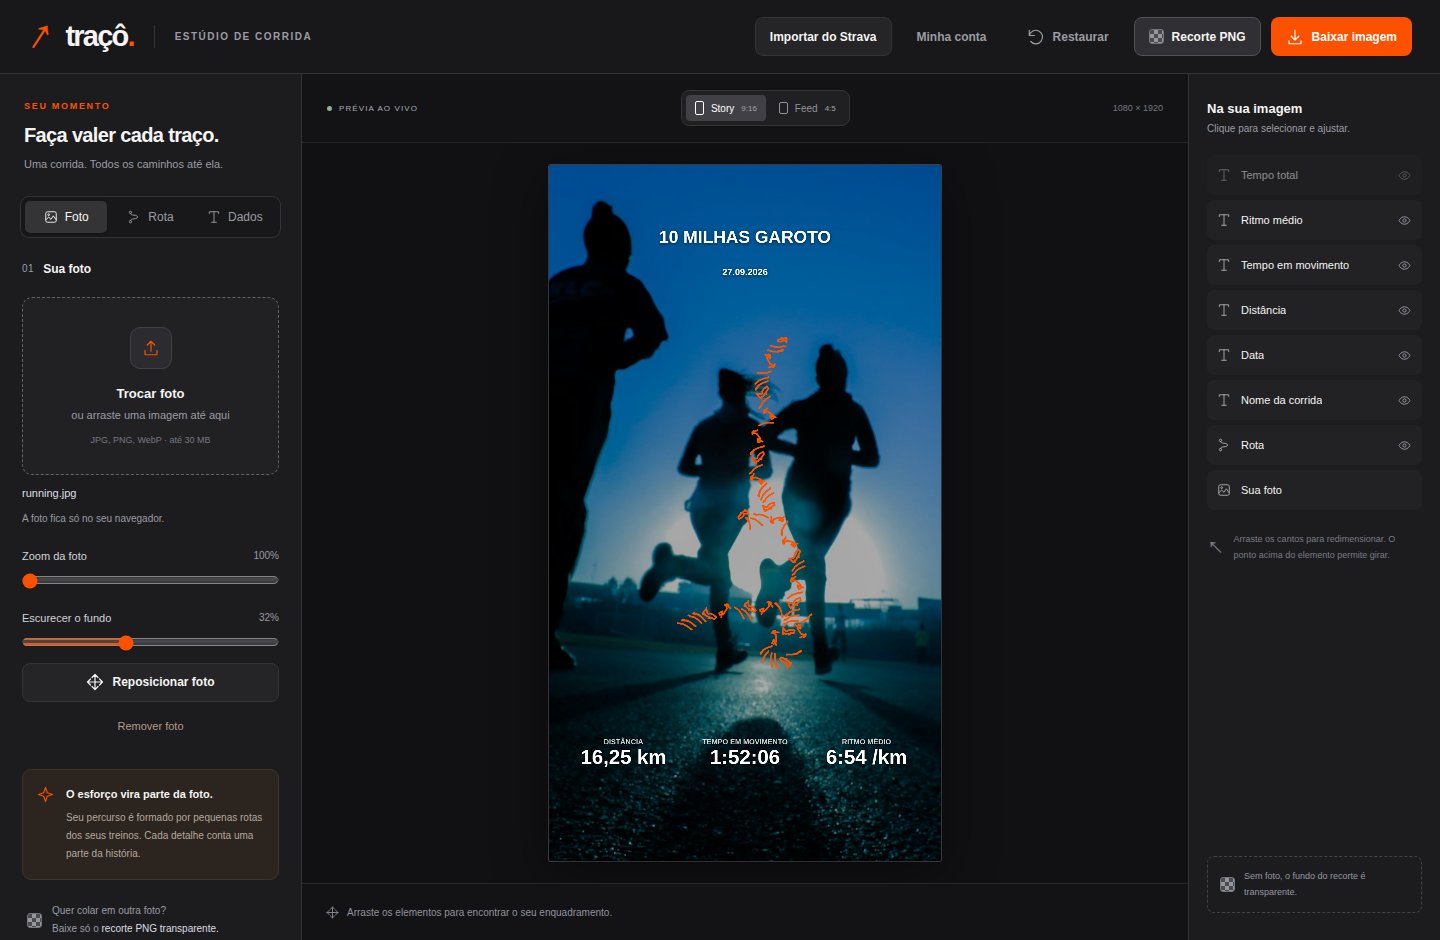Open the Rota tab
Image resolution: width=1440 pixels, height=940 pixels.
click(150, 217)
